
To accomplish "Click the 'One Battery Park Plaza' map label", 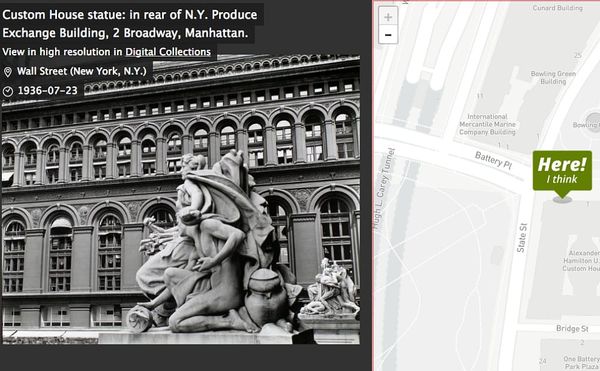I will pos(581,363).
